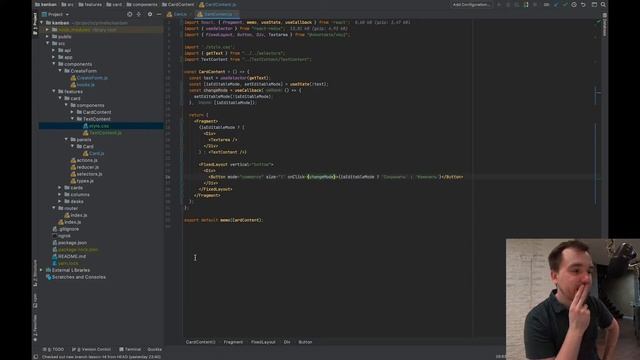
Task: Click components breadcrumb in navigation bar
Action: (142, 4)
